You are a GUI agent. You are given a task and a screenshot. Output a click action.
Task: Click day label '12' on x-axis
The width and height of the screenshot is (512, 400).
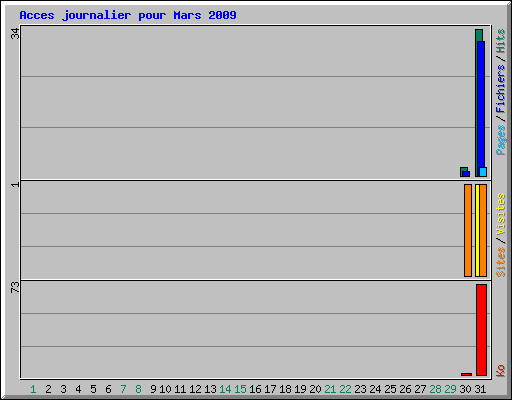coord(195,389)
